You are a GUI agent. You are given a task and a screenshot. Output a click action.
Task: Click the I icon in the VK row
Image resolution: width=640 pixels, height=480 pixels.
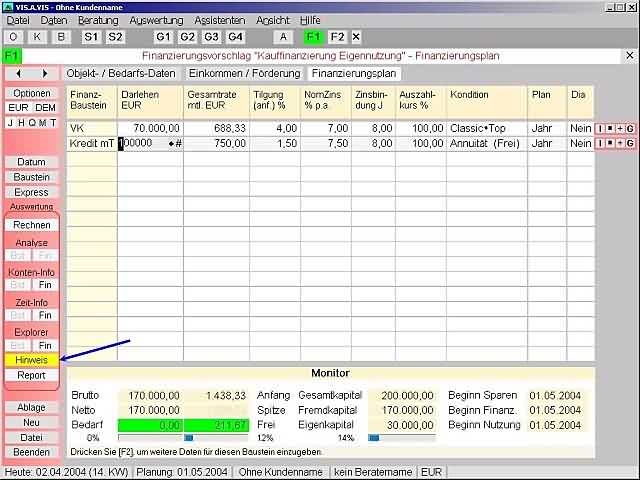coord(600,129)
